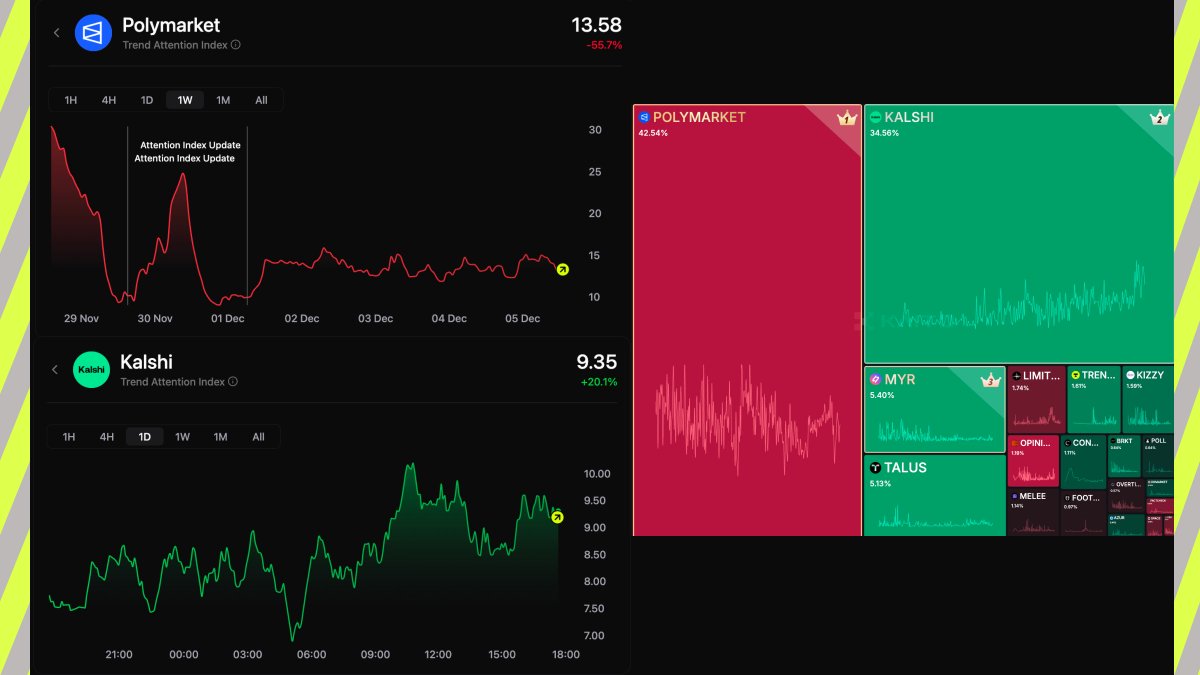Go back using the Polymarket panel's back chevron

[x=56, y=33]
